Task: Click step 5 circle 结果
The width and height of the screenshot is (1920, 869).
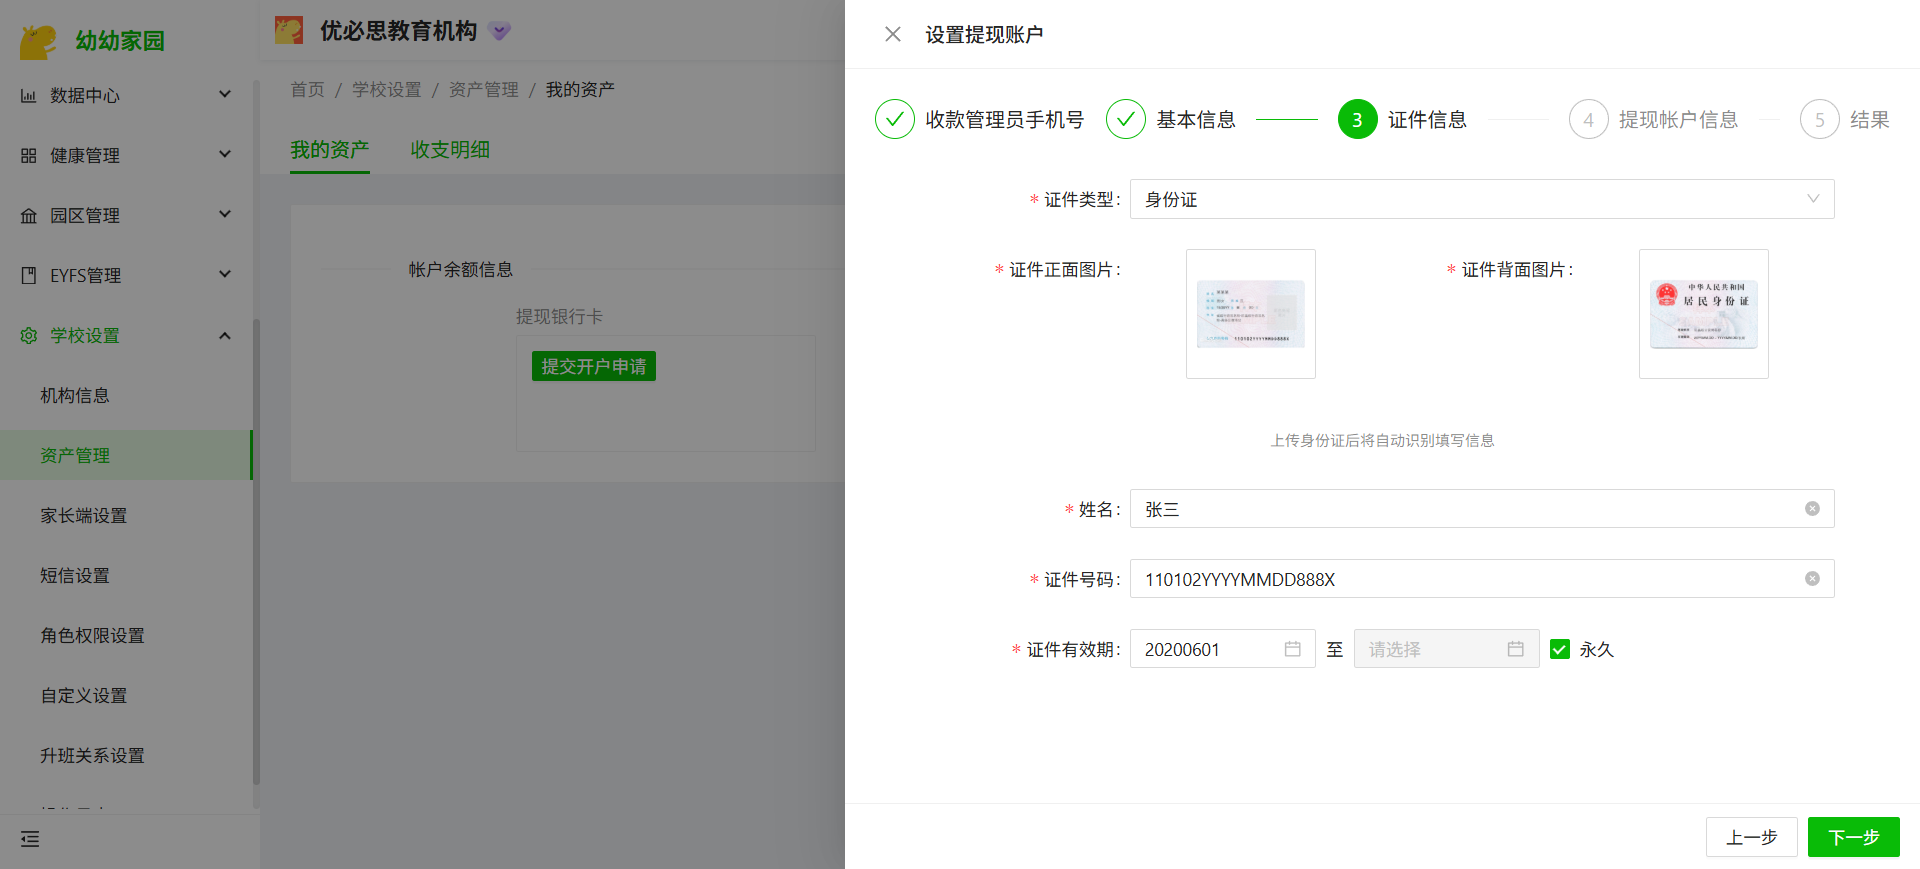Action: point(1820,119)
